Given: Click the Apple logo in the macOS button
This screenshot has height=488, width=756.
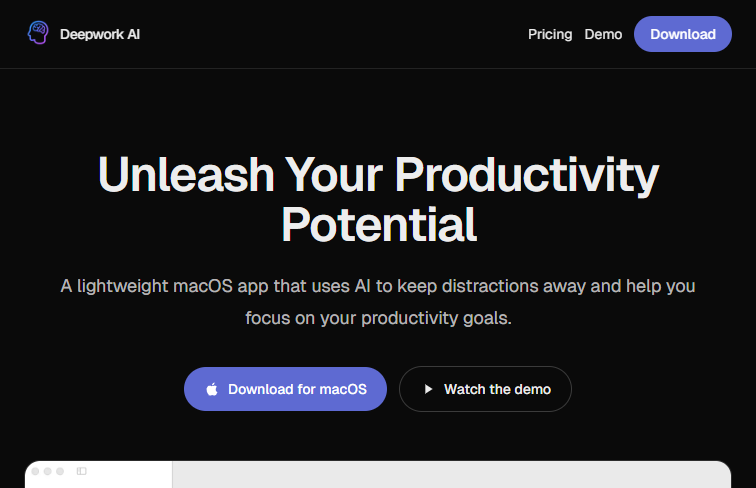Looking at the screenshot, I should pos(212,389).
